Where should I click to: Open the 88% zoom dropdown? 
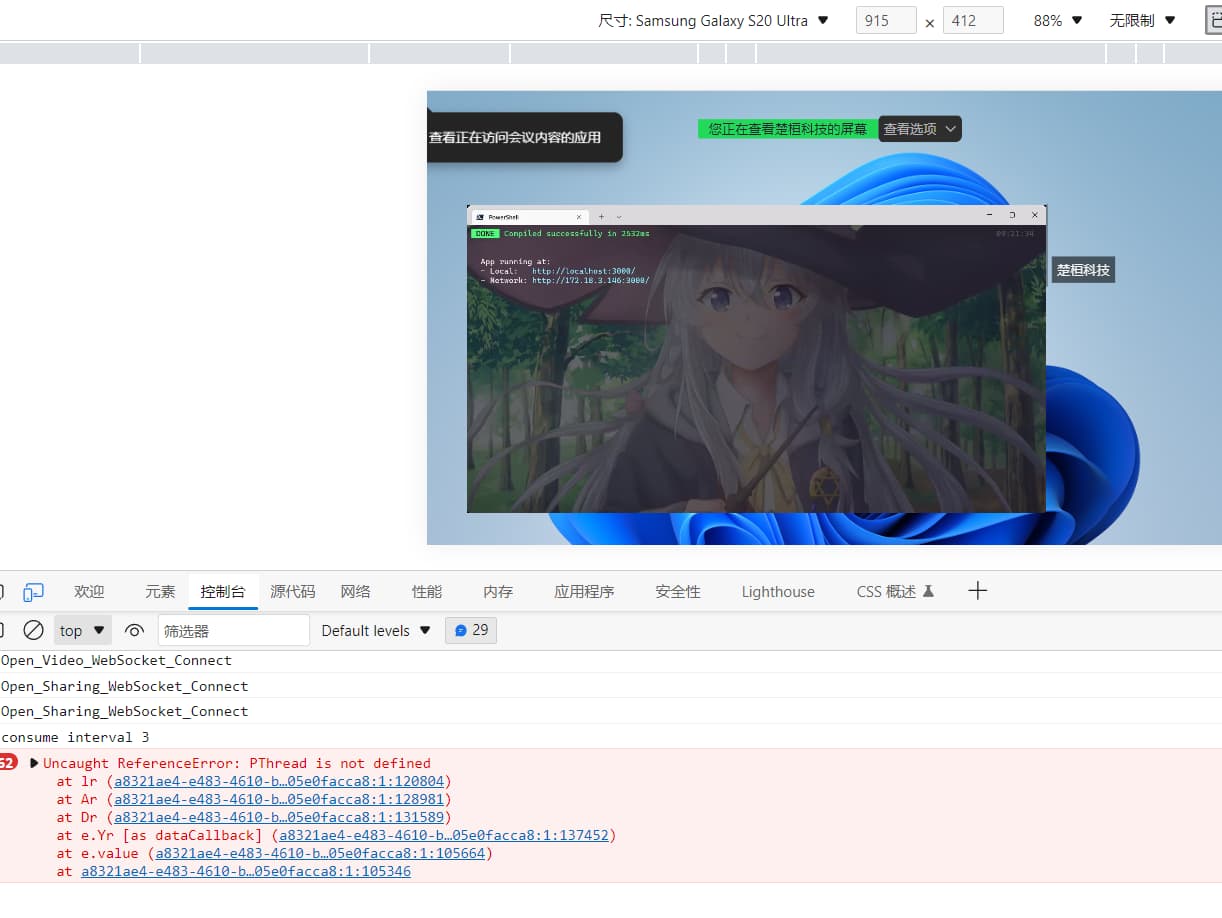[1058, 20]
